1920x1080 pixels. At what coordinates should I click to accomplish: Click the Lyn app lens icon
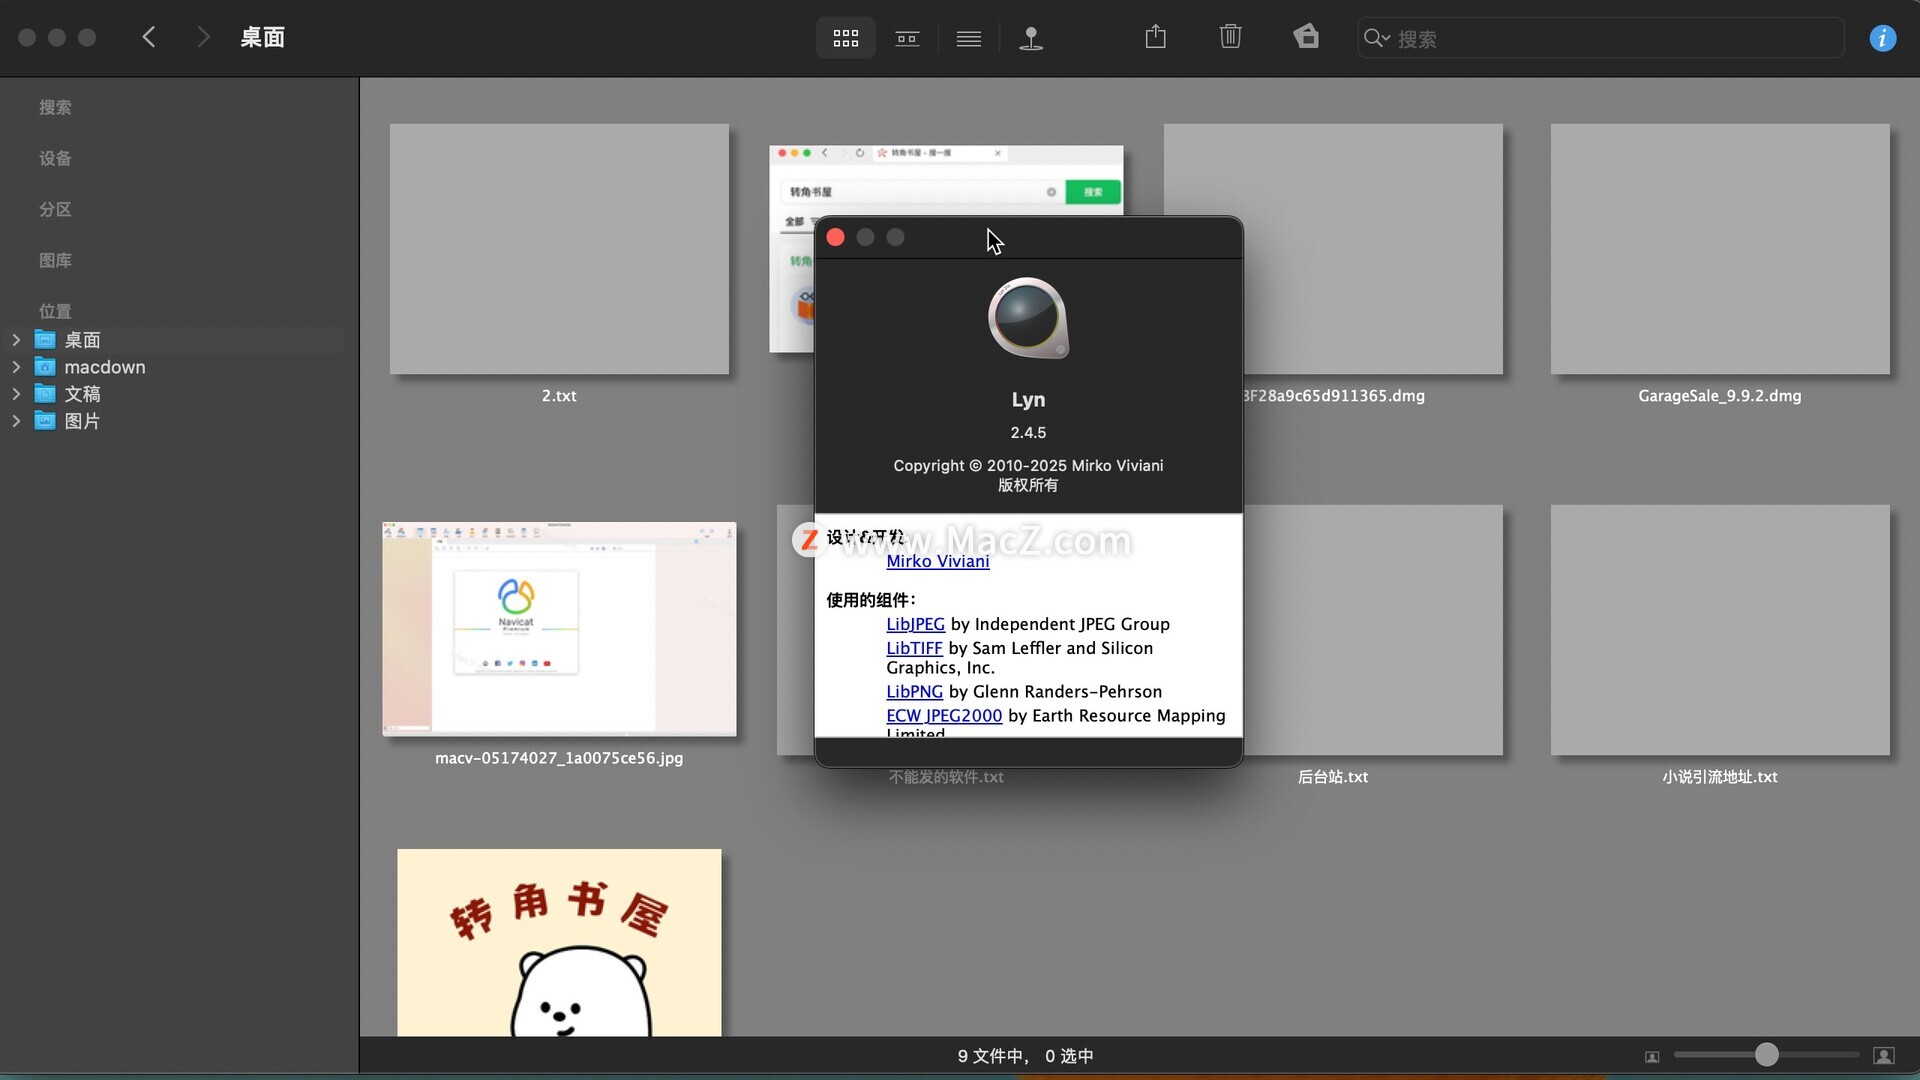click(x=1028, y=318)
